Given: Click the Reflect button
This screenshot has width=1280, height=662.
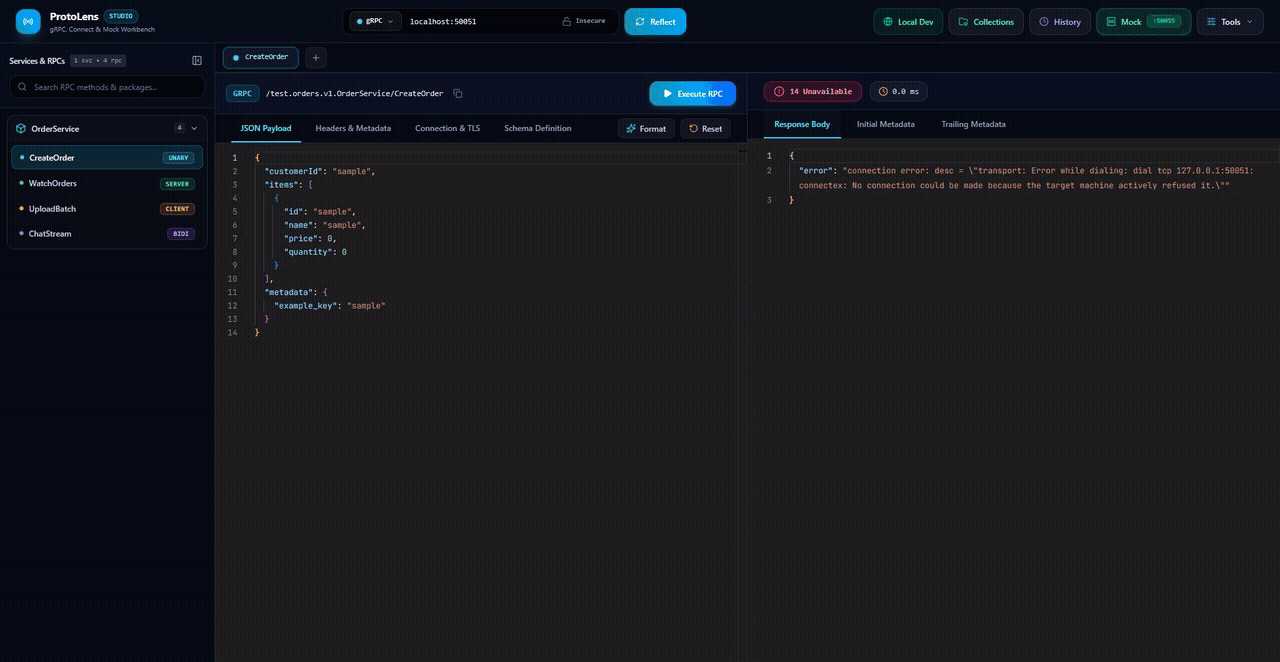Looking at the screenshot, I should click(655, 21).
